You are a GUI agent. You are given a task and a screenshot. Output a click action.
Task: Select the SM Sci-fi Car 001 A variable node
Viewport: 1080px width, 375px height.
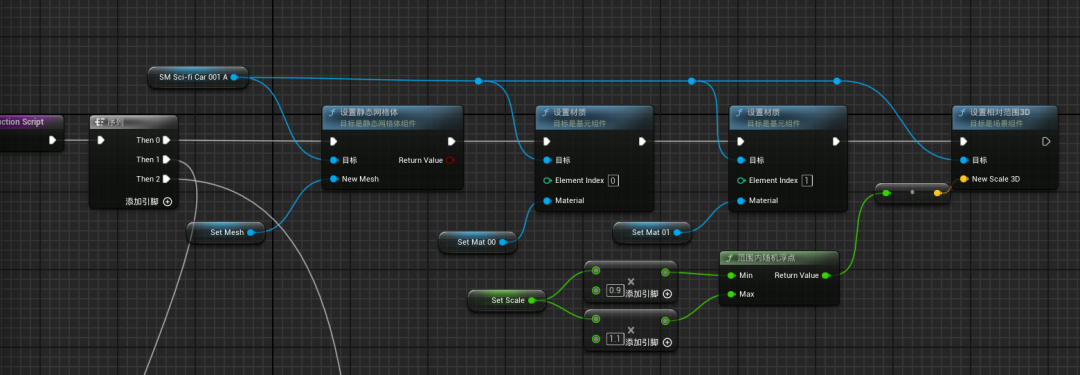(x=198, y=77)
